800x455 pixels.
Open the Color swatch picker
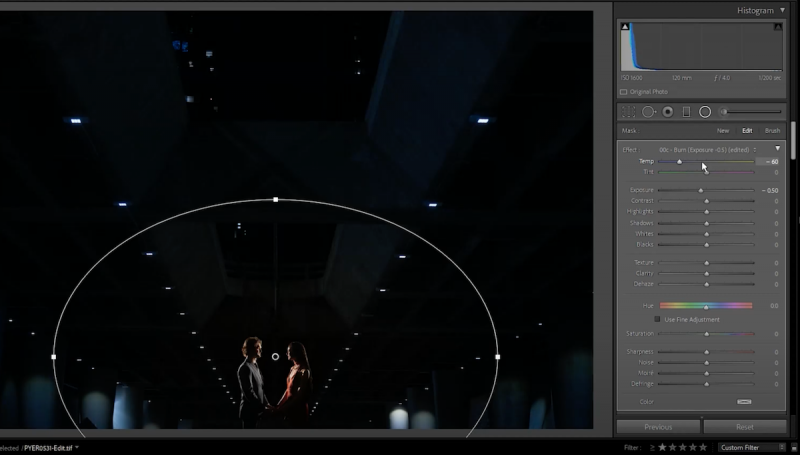tap(744, 401)
